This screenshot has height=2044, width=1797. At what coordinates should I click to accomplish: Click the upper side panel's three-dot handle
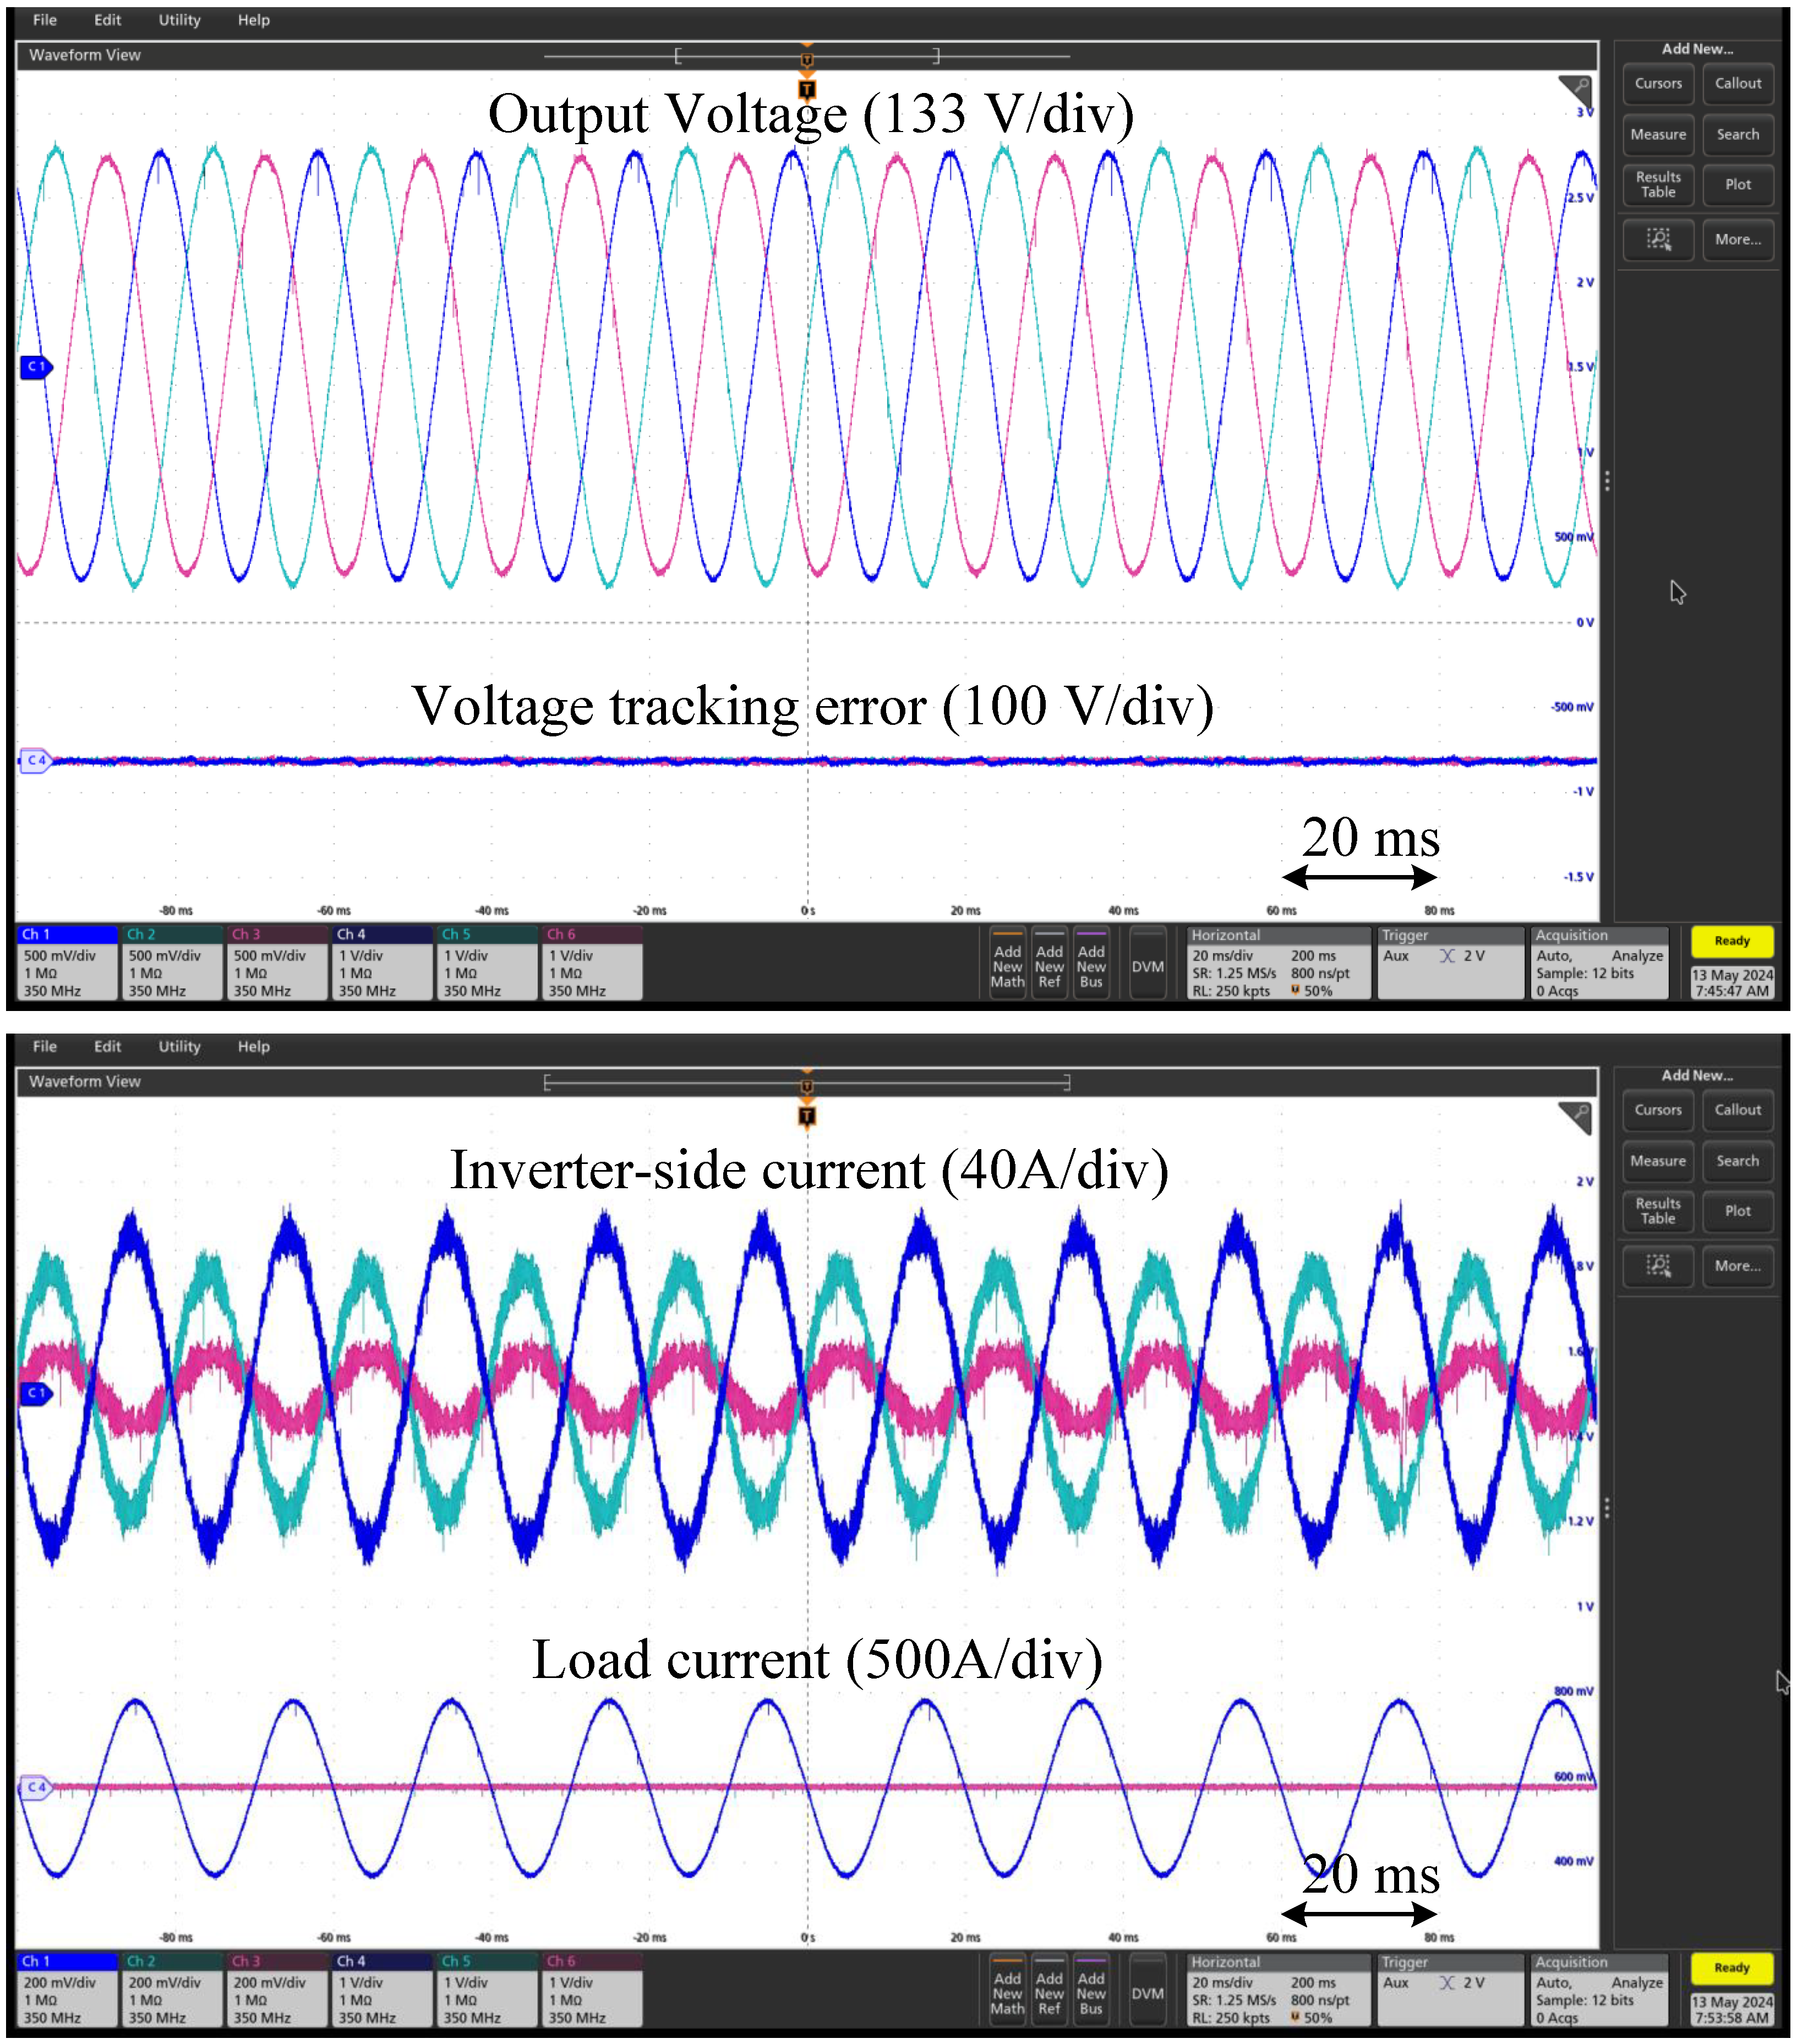(1607, 481)
